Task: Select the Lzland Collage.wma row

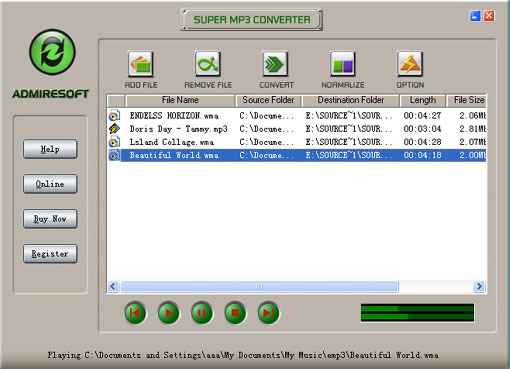Action: point(297,142)
